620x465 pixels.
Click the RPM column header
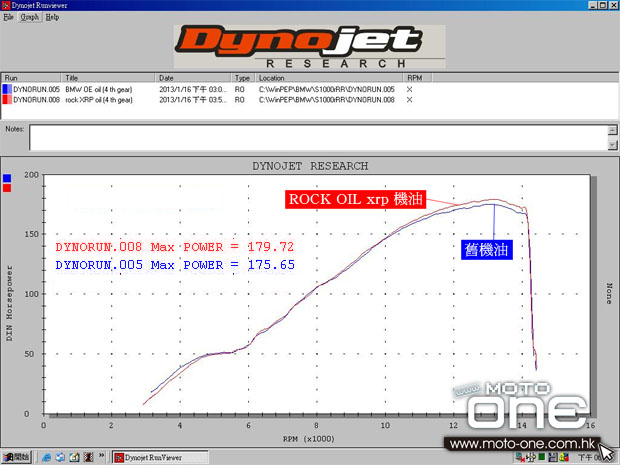click(x=417, y=78)
